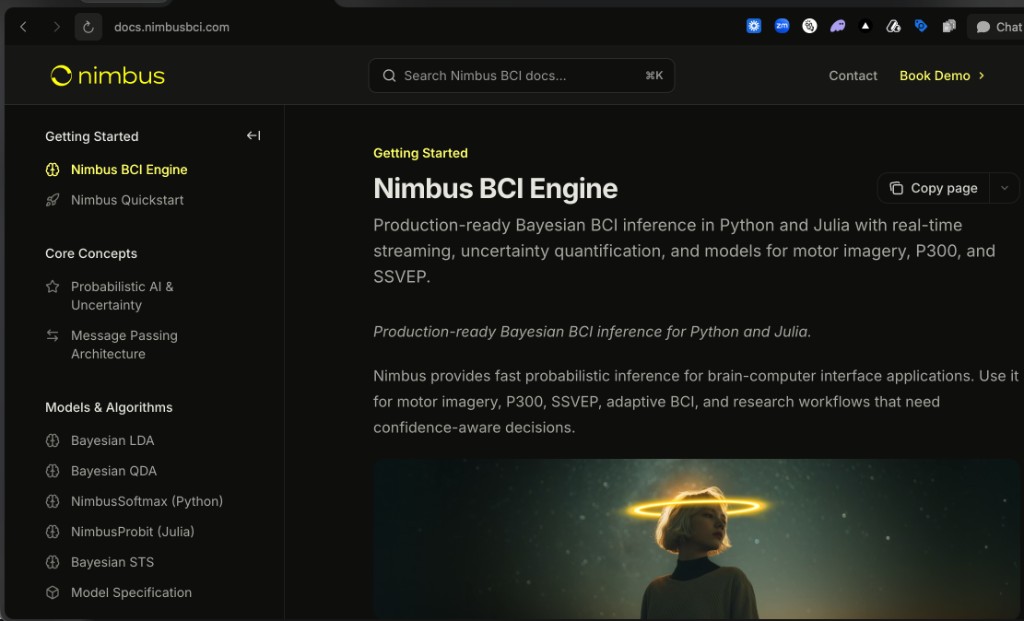Screen dimensions: 1024x621
Task: Open Message Passing Architecture page
Action: [x=124, y=345]
